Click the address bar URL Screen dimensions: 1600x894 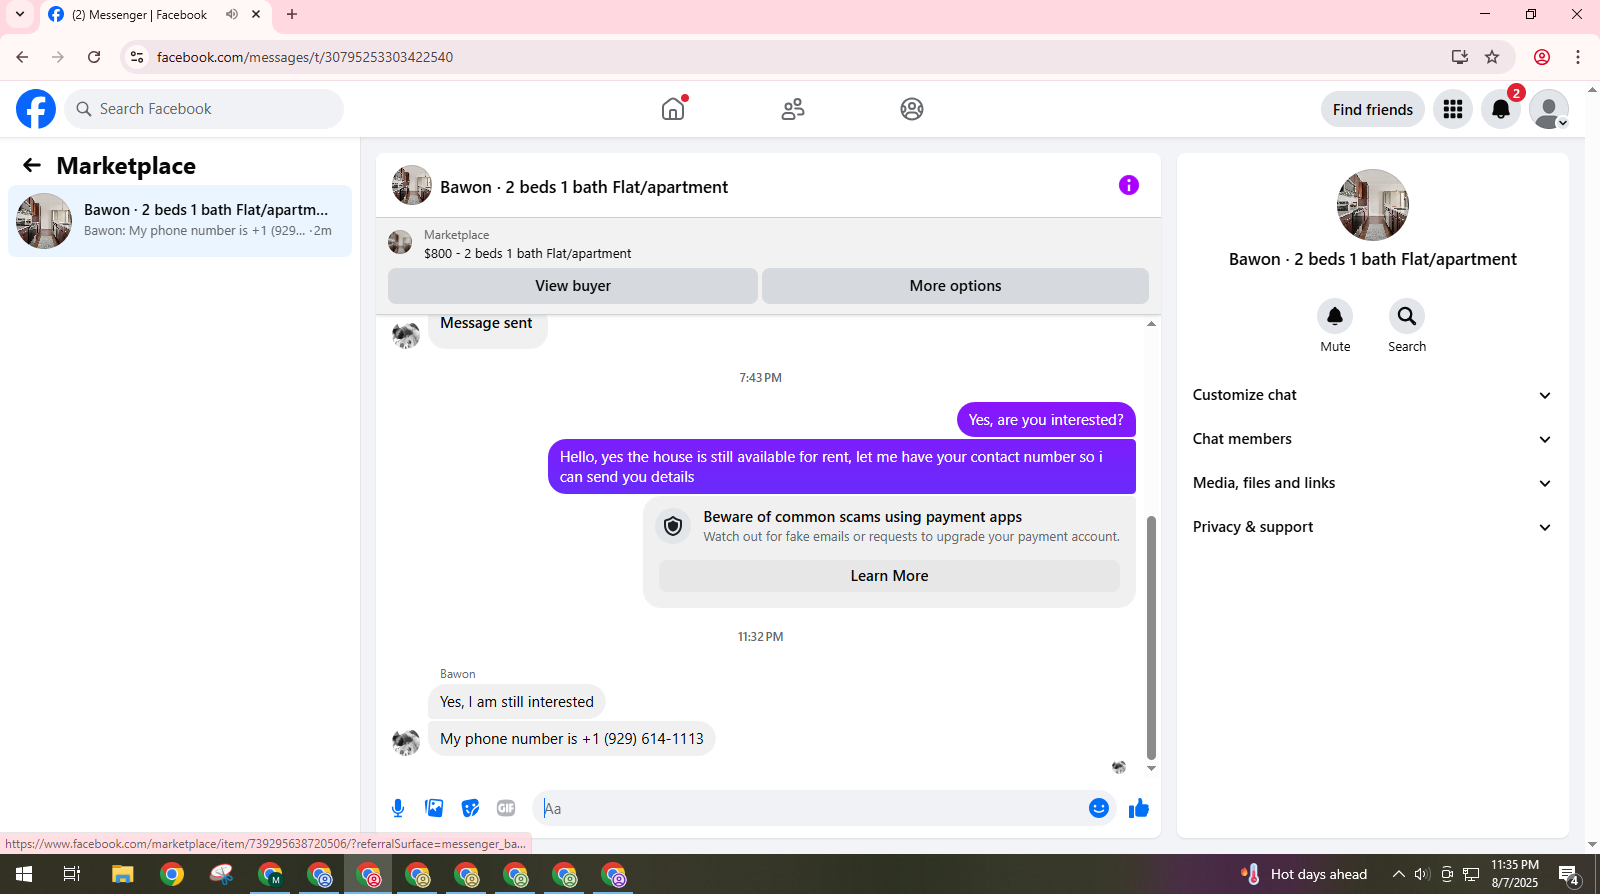coord(305,57)
